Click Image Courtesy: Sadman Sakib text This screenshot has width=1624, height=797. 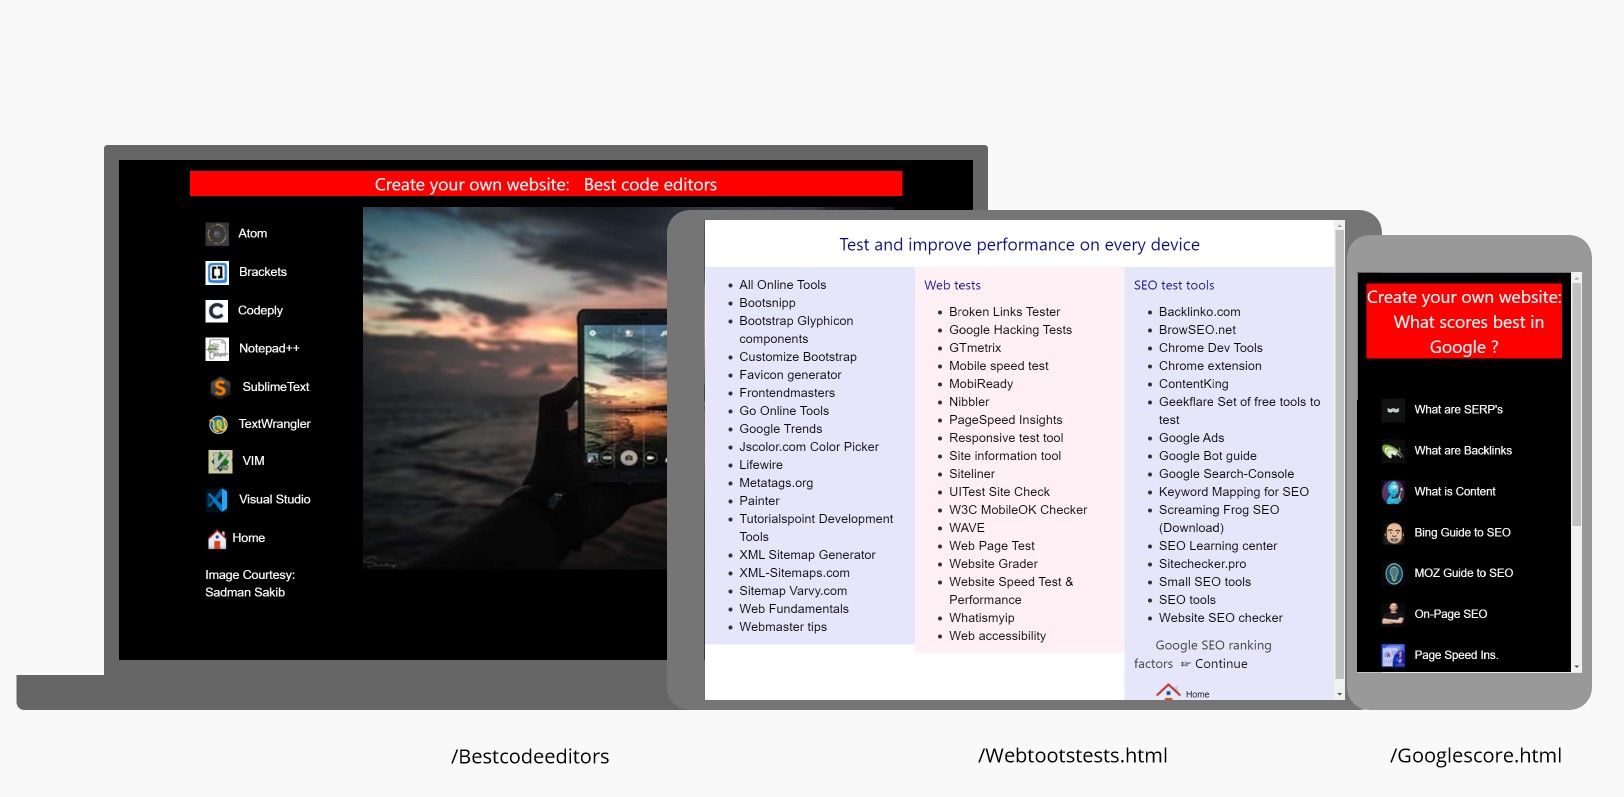(x=250, y=584)
